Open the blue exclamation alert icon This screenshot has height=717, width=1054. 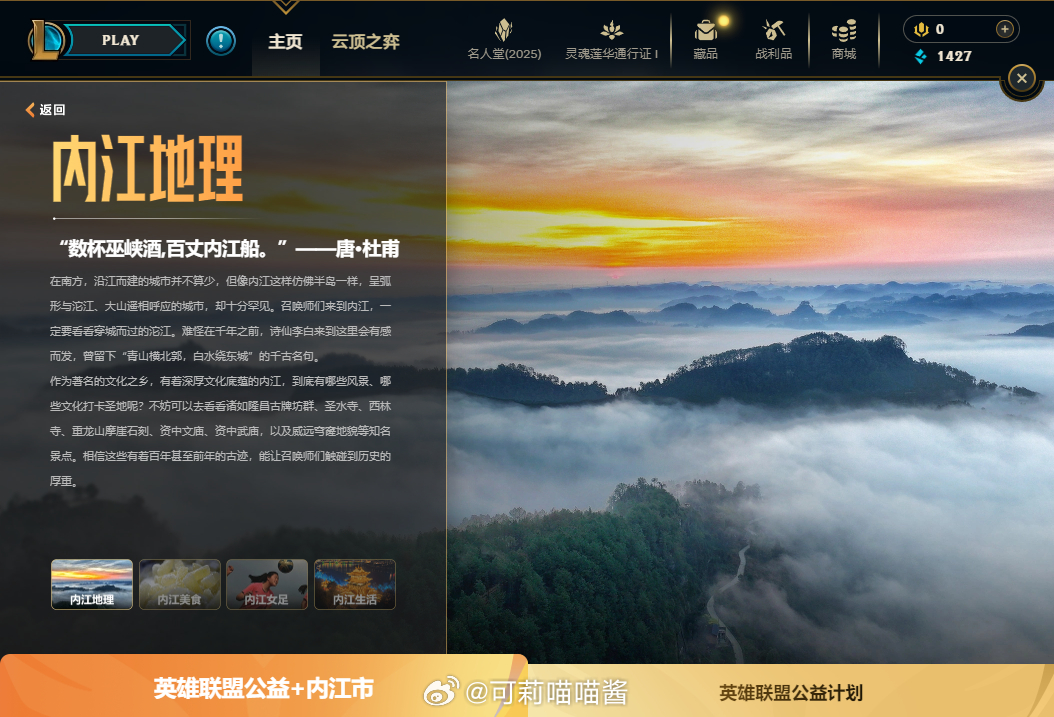click(x=220, y=40)
